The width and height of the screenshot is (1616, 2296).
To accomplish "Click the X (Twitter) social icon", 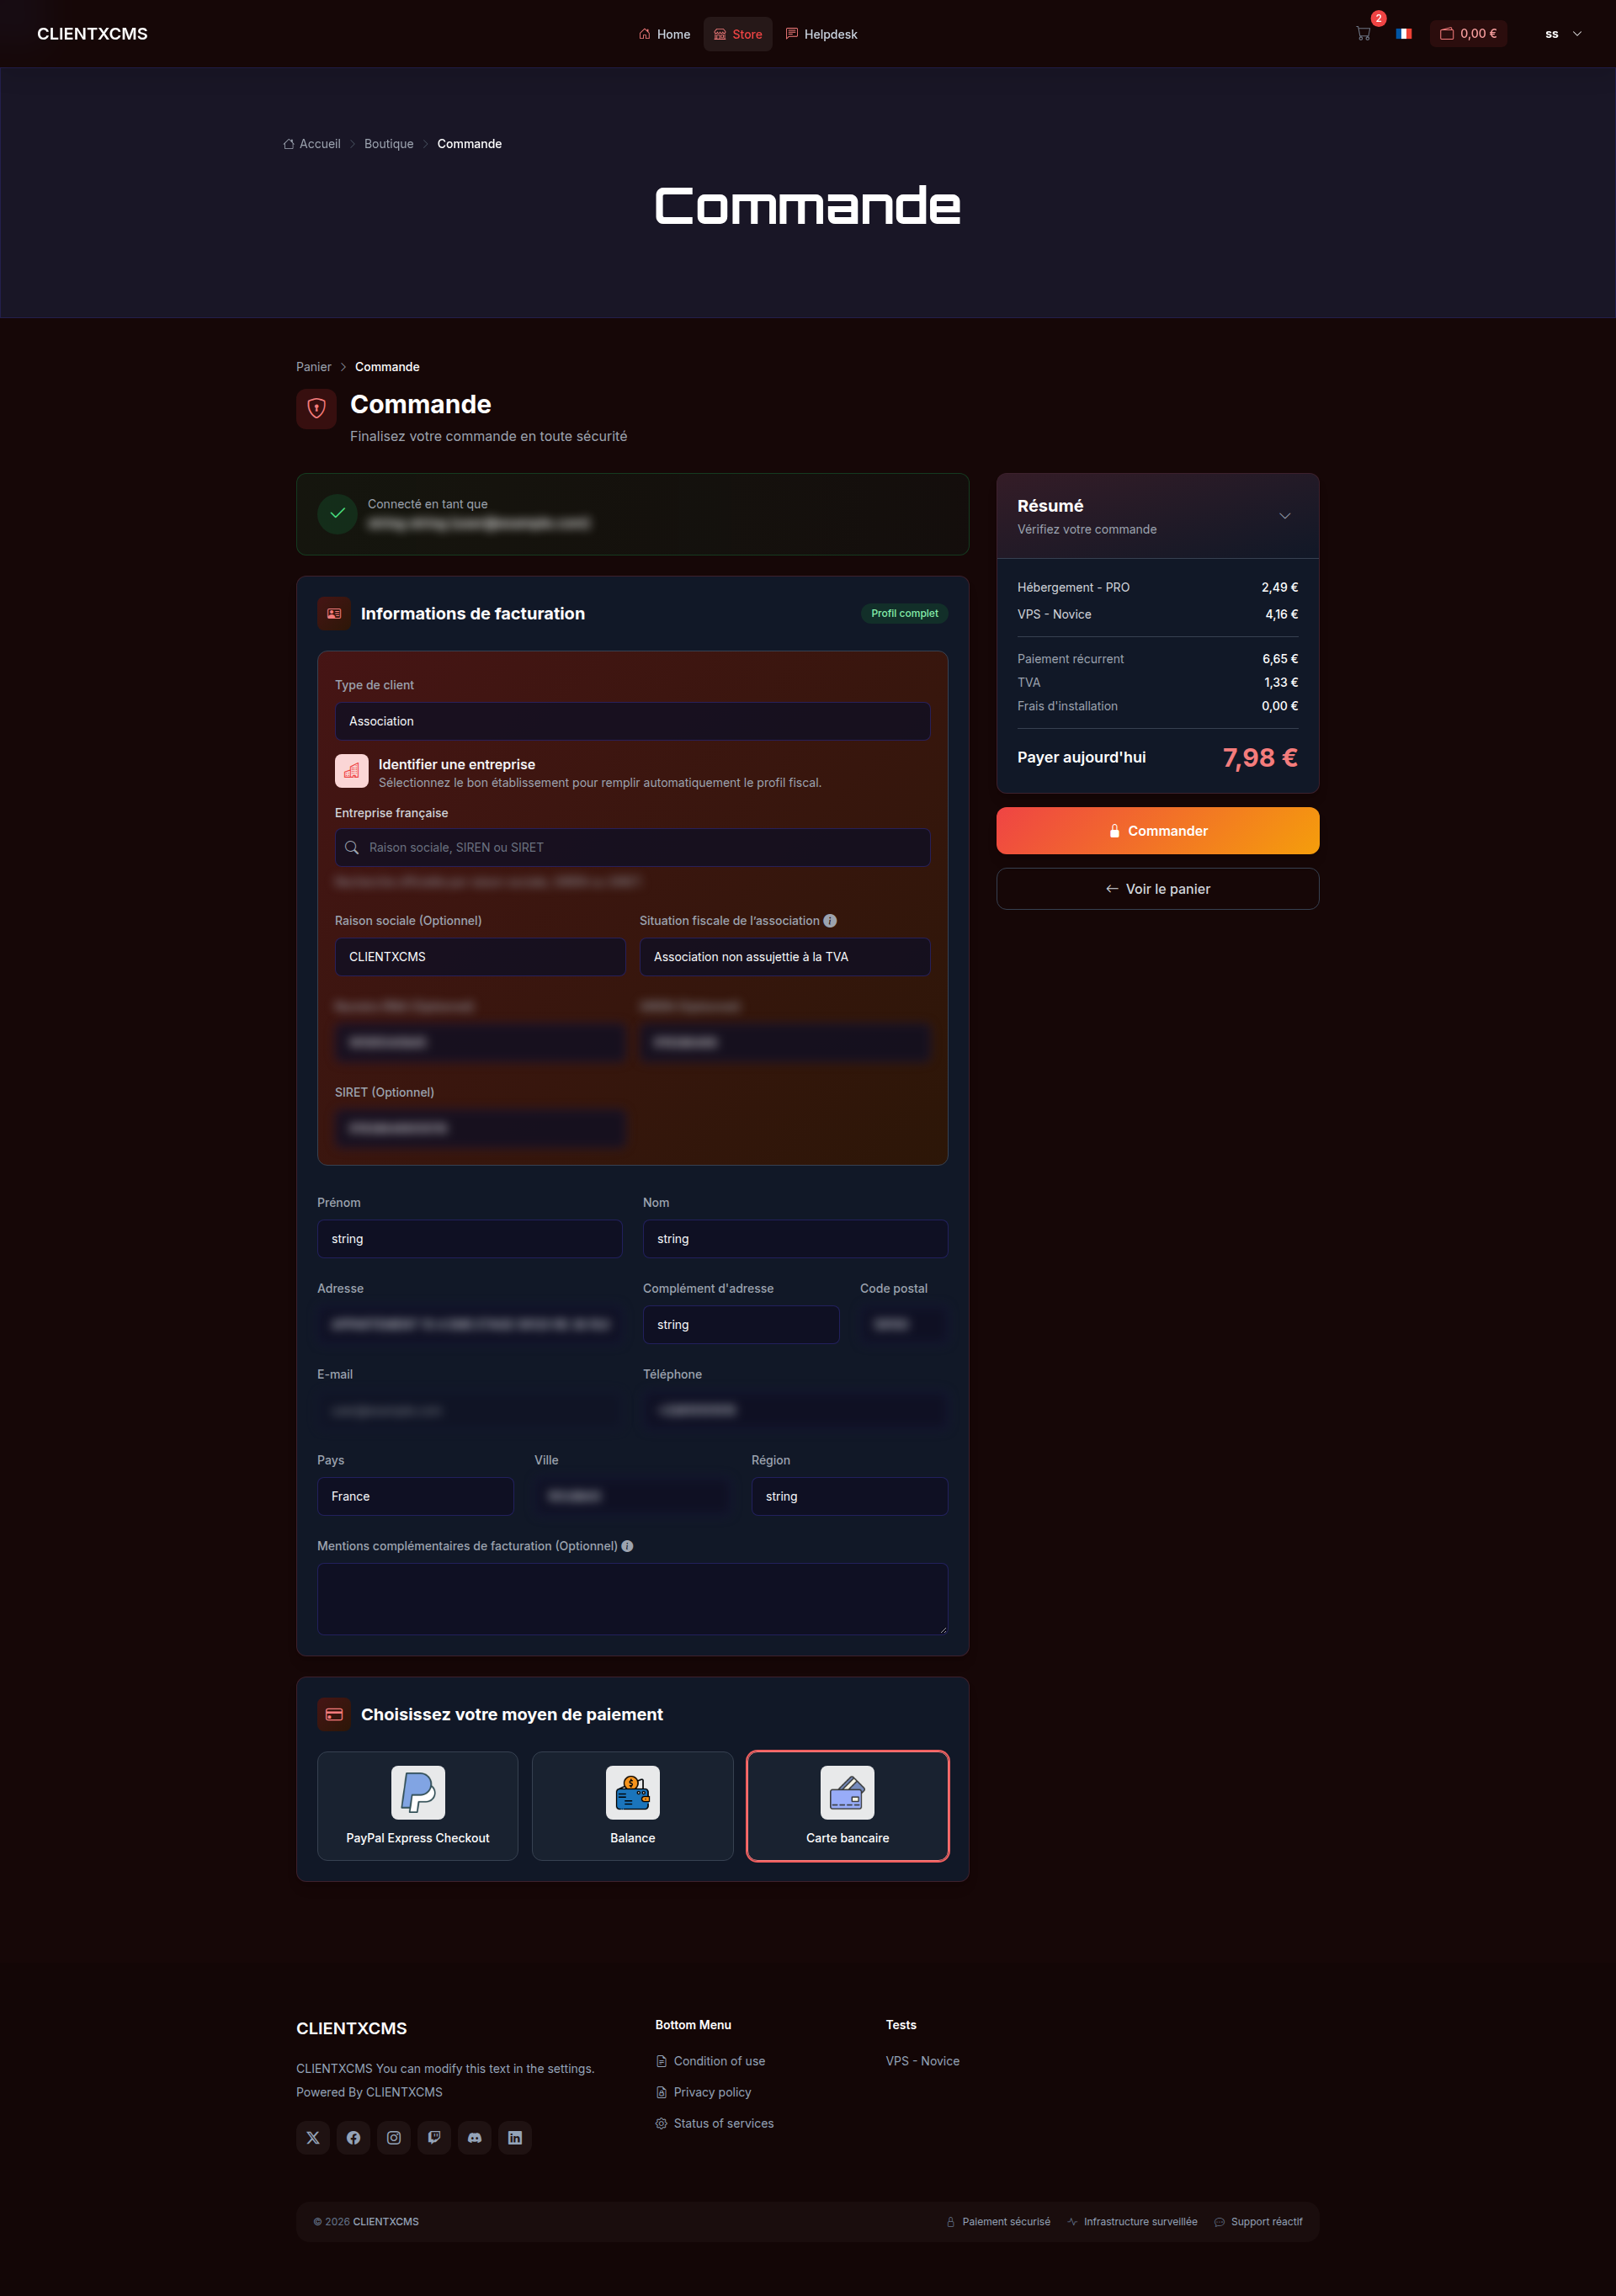I will tap(313, 2137).
